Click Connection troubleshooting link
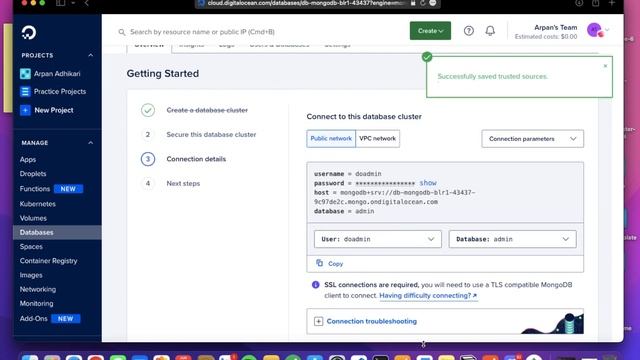 coord(371,321)
